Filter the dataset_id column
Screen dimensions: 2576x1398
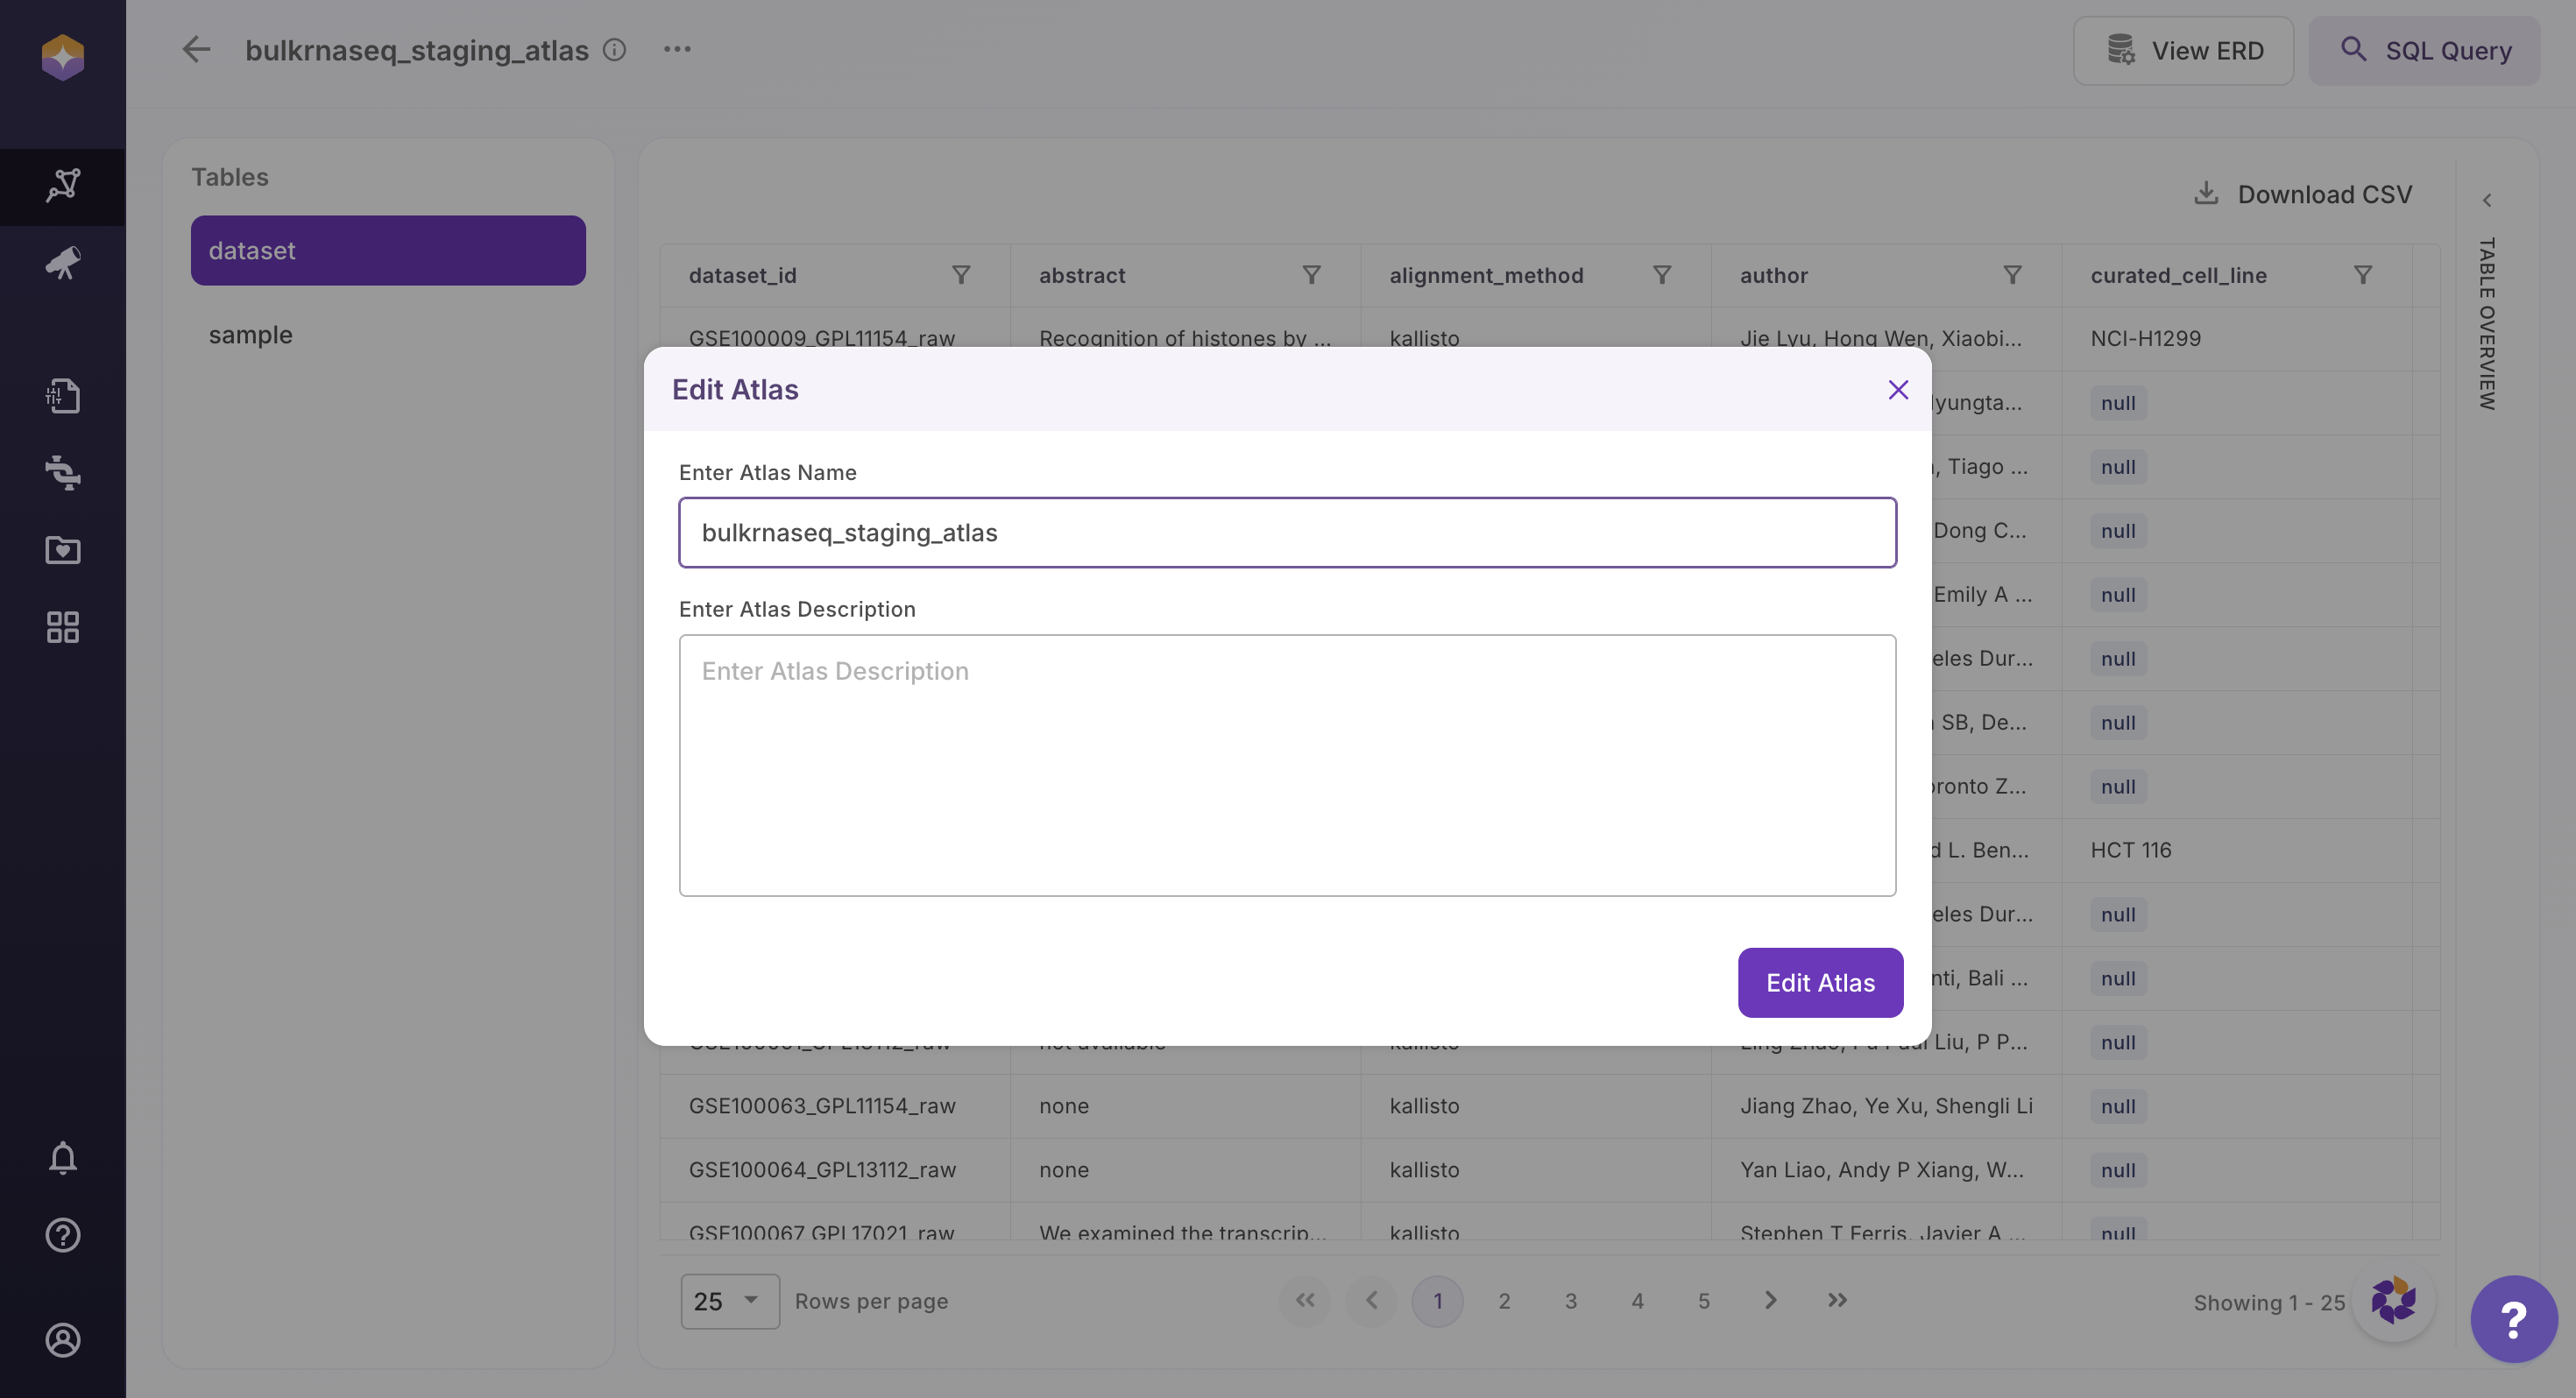[x=960, y=275]
